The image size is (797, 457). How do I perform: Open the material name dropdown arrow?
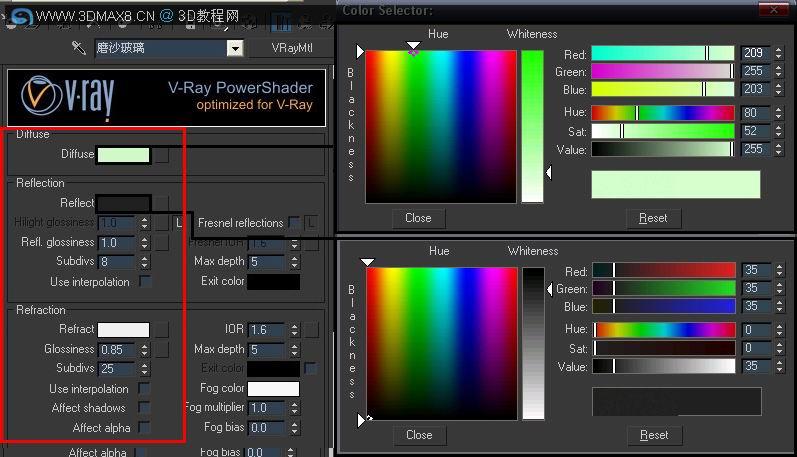(x=234, y=48)
